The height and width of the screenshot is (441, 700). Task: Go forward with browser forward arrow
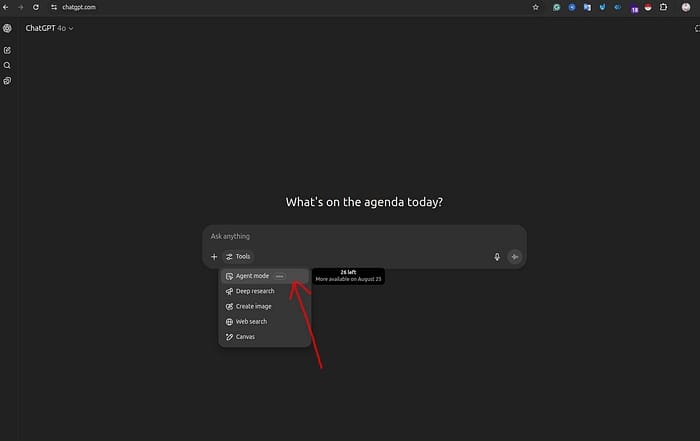click(x=21, y=7)
